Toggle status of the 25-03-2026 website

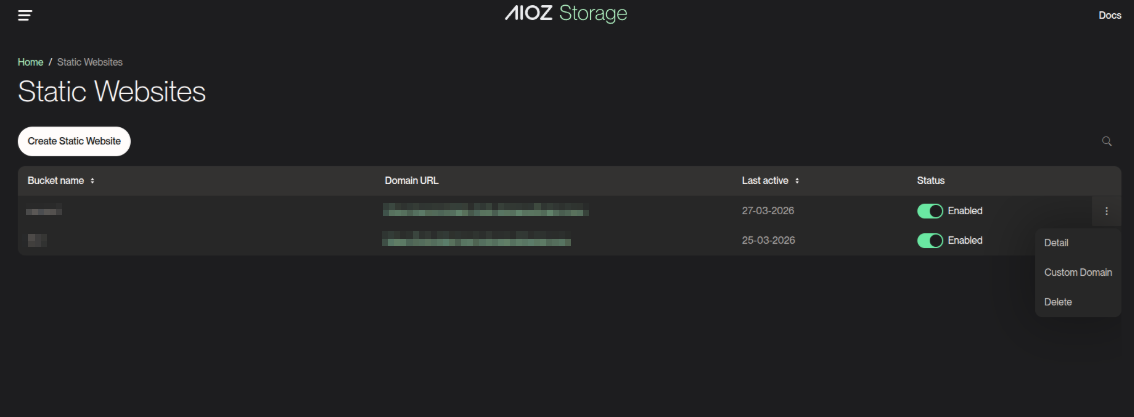930,241
